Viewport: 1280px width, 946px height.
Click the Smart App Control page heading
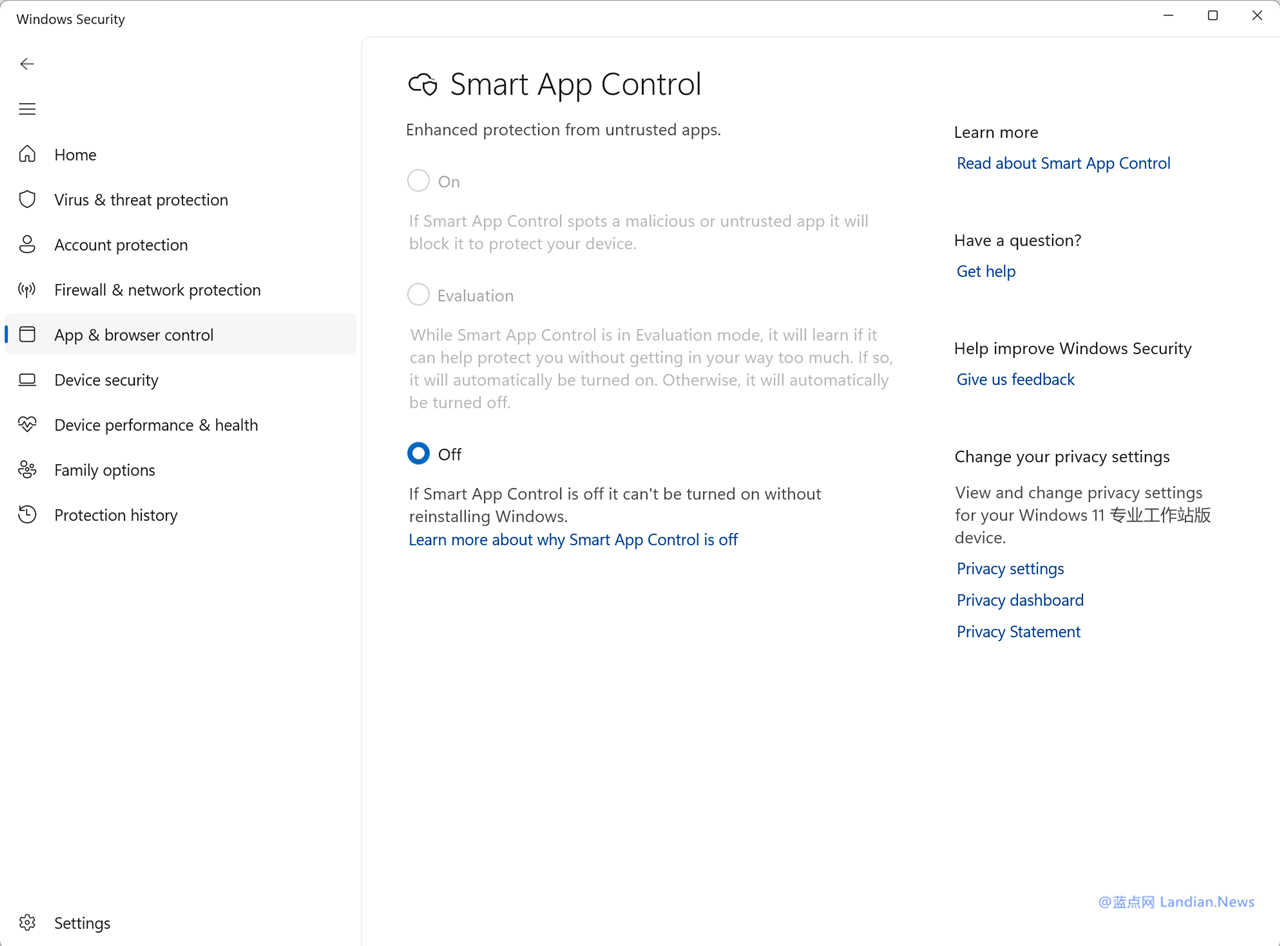[575, 84]
